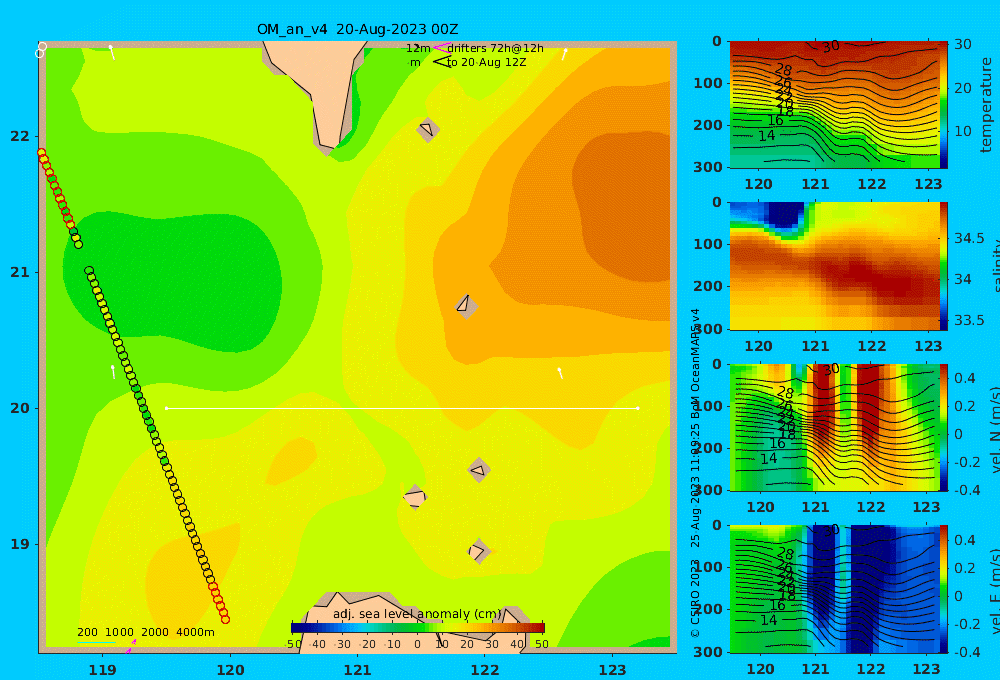Click the white current arrow in the map's upper-left
Screen dimensions: 1000x680
(112, 52)
